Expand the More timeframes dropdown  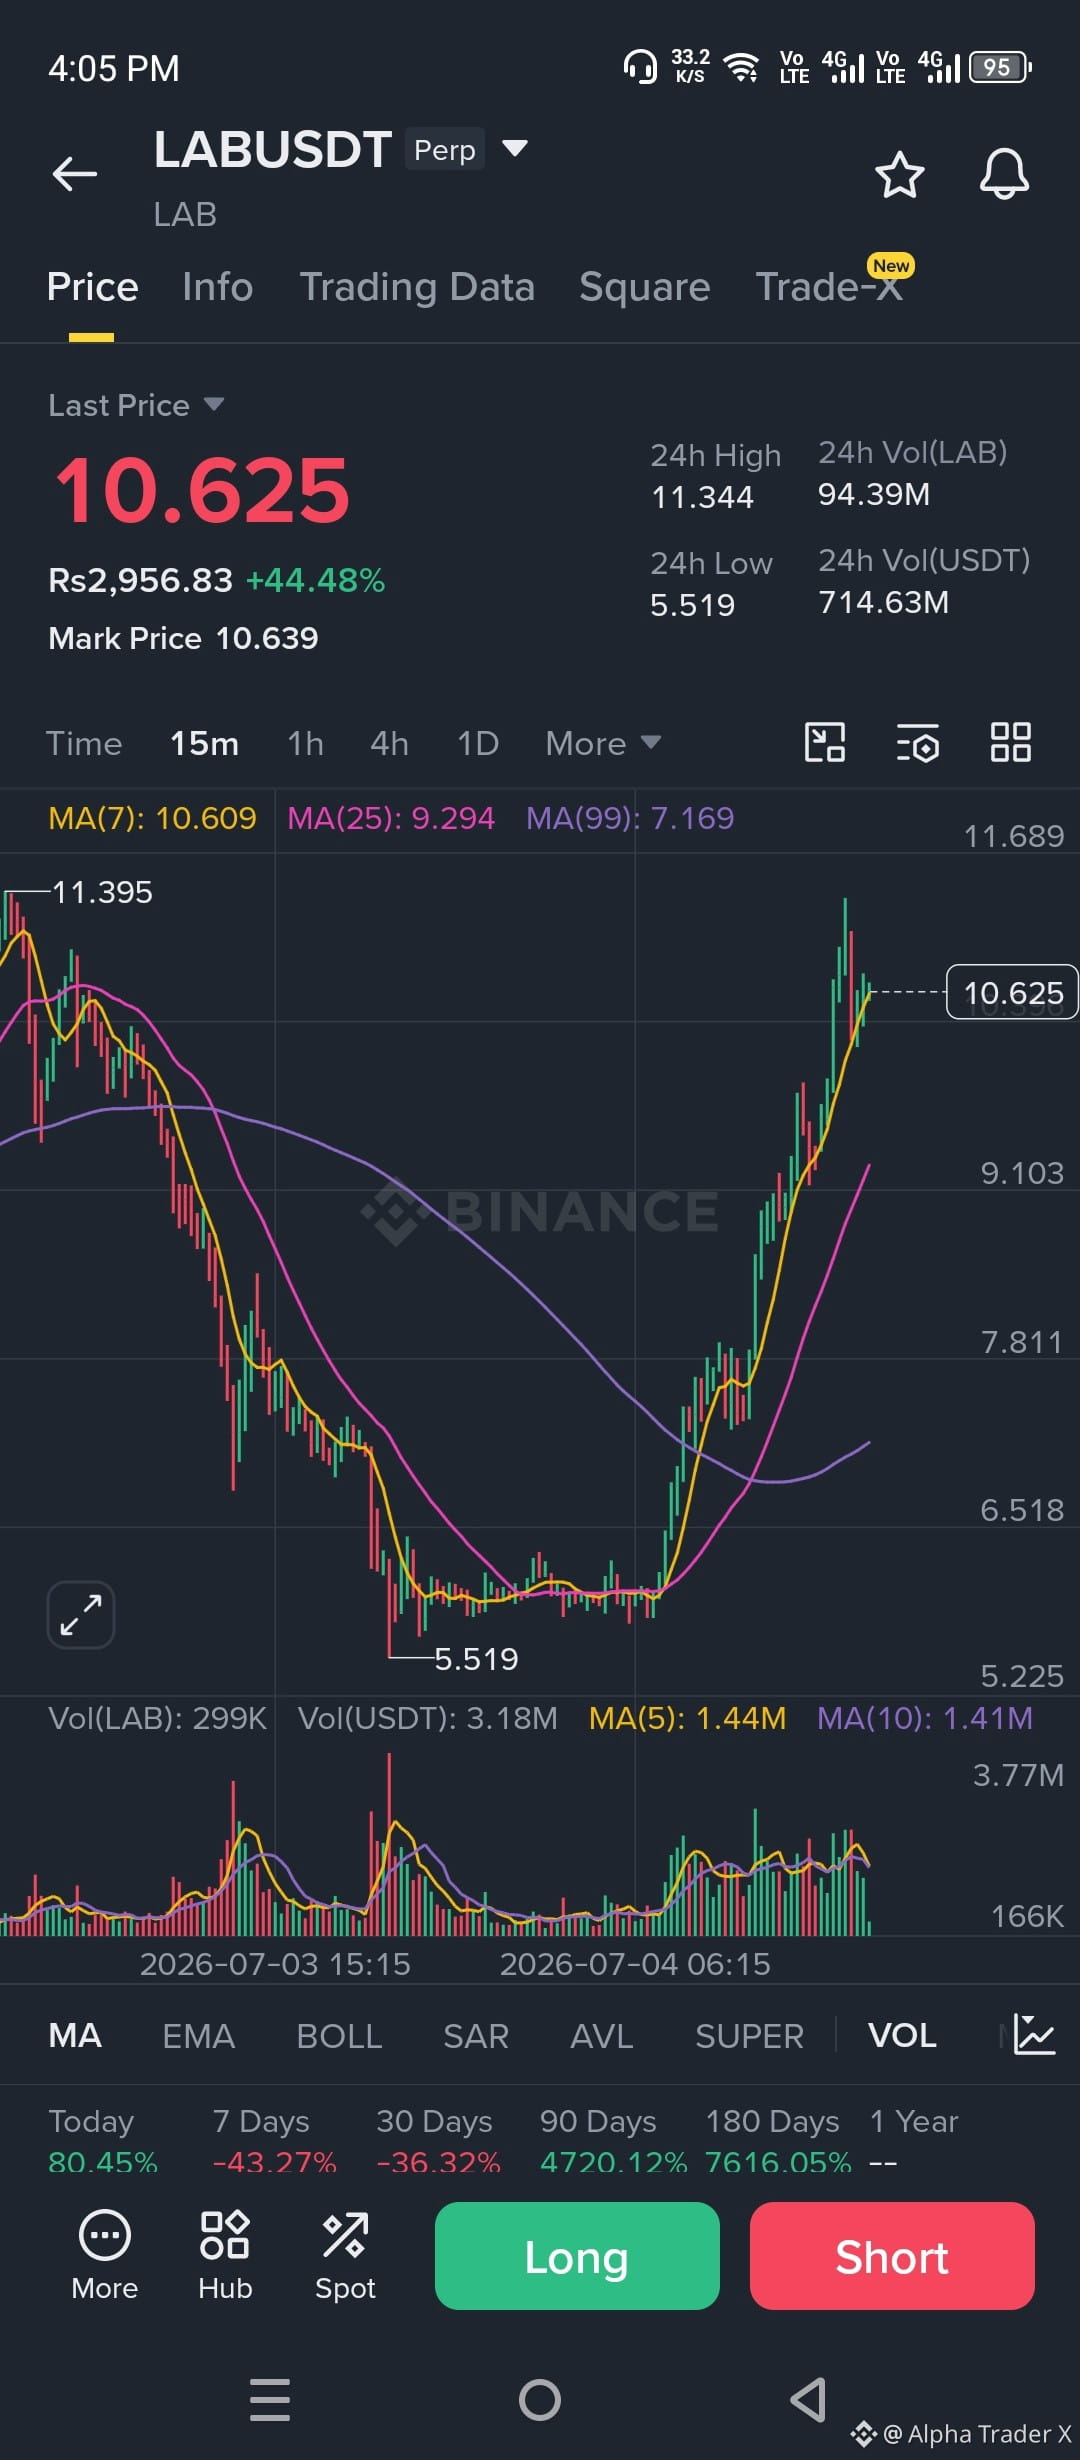603,743
